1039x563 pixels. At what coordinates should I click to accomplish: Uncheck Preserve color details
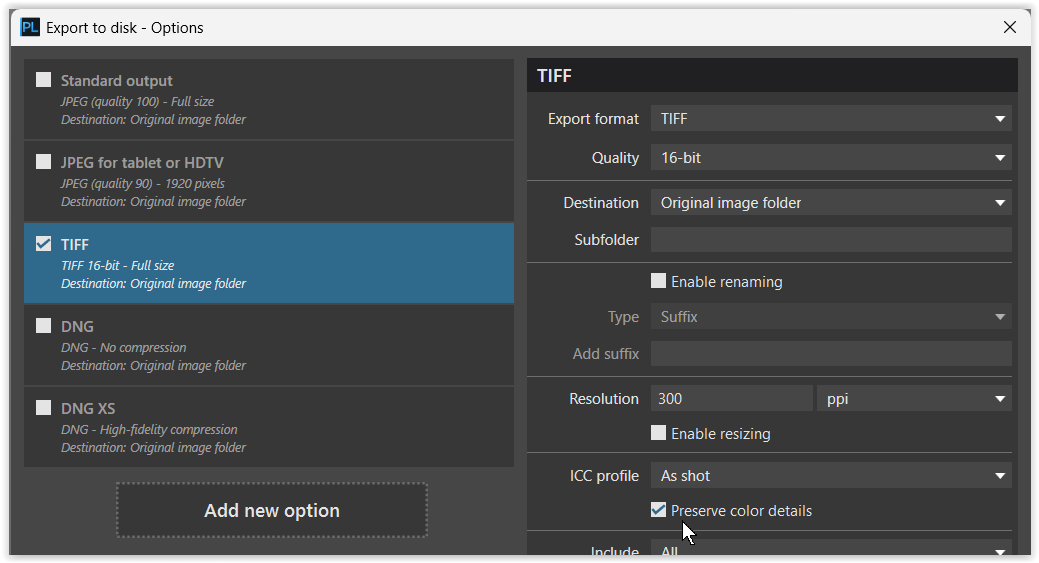(659, 510)
